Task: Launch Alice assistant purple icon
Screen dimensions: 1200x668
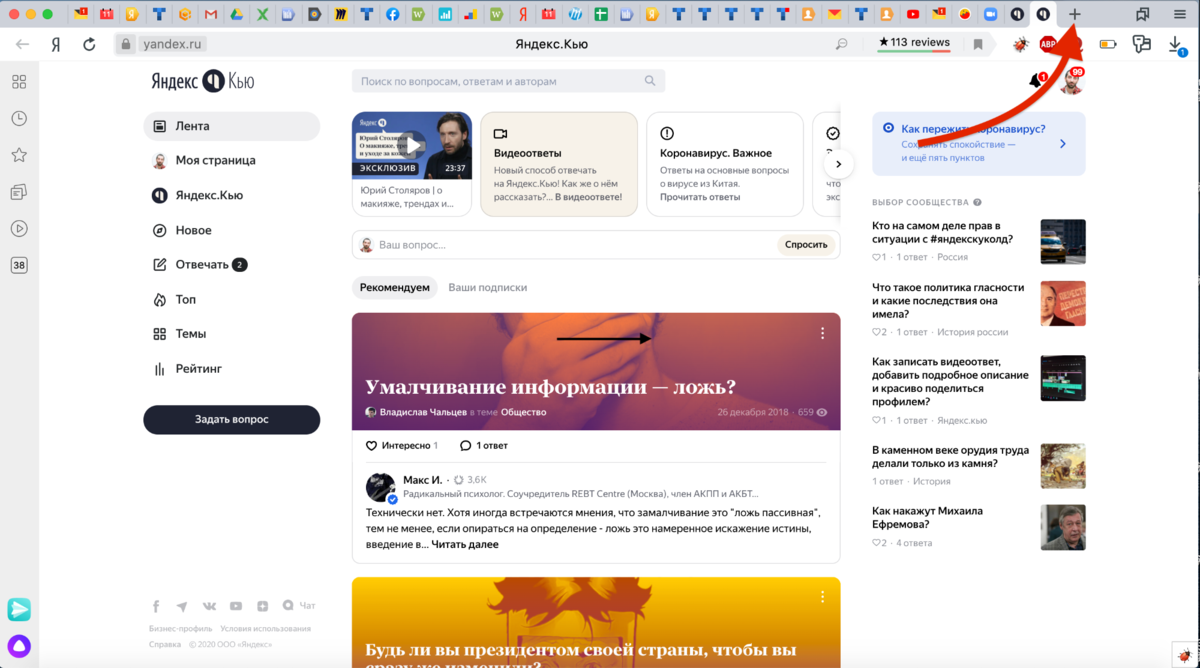Action: coord(19,645)
